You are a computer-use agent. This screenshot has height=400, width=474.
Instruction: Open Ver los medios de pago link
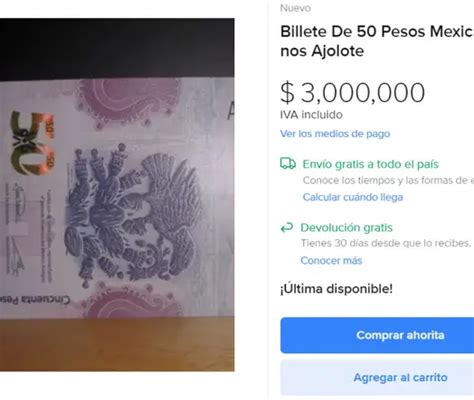(x=335, y=134)
